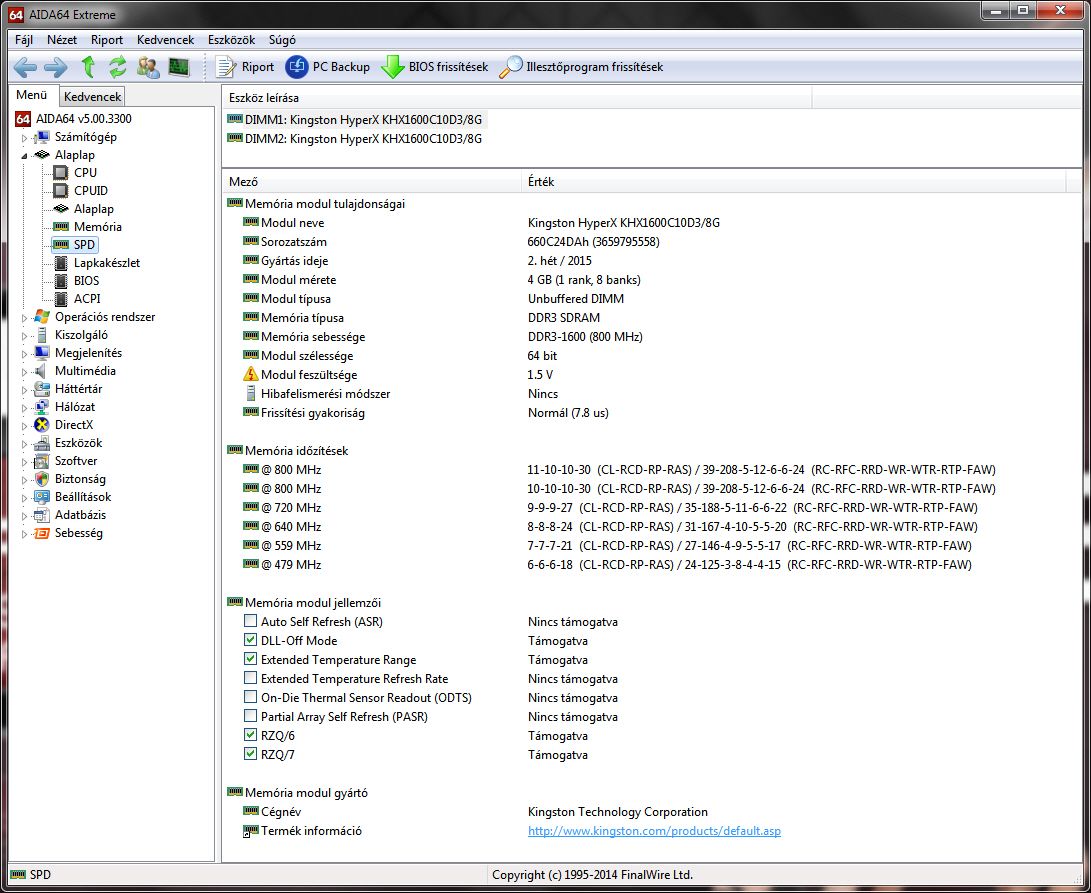
Task: Open the Fájl menu
Action: [24, 40]
